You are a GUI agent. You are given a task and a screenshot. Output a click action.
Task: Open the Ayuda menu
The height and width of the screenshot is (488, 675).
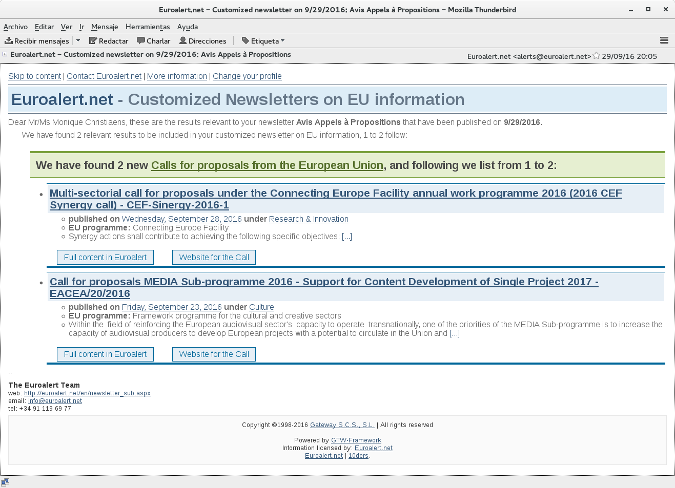(188, 27)
